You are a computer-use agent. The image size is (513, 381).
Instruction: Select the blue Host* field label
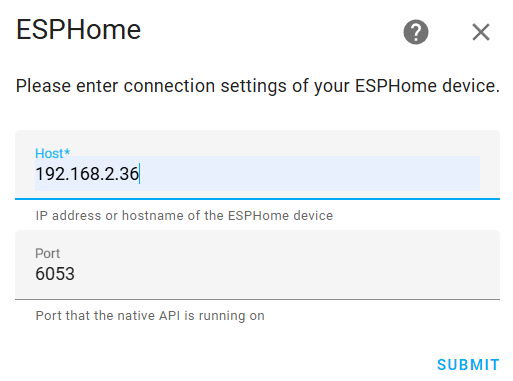coord(53,153)
